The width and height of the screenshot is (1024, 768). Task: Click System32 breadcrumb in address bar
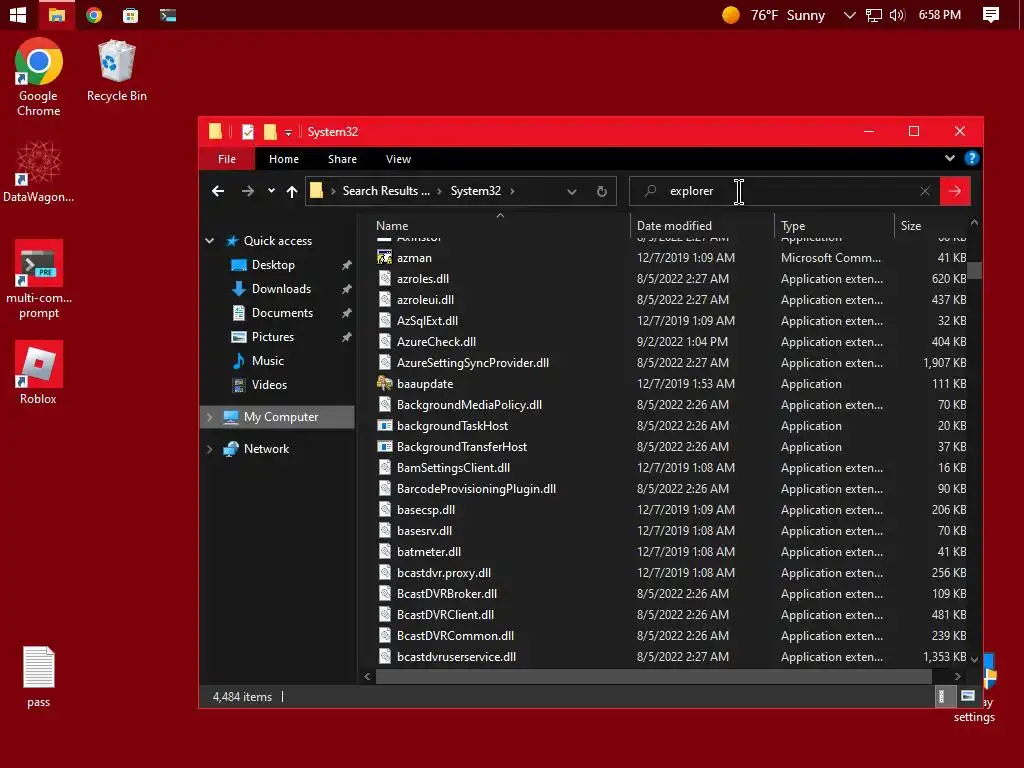475,191
